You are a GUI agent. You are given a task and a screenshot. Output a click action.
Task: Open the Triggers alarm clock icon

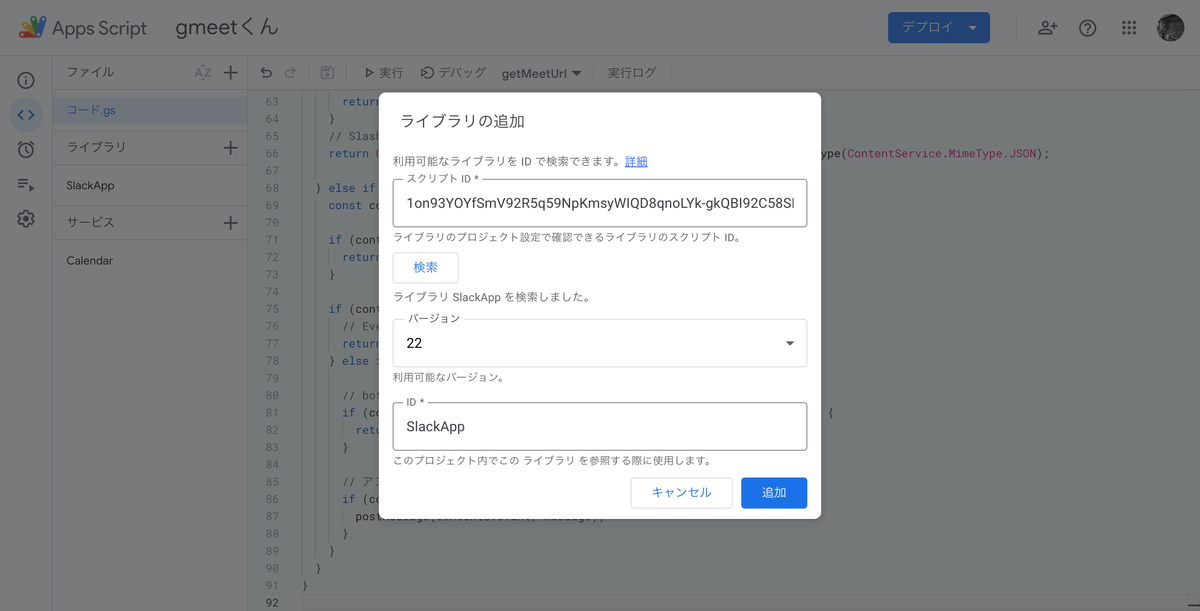tap(26, 149)
